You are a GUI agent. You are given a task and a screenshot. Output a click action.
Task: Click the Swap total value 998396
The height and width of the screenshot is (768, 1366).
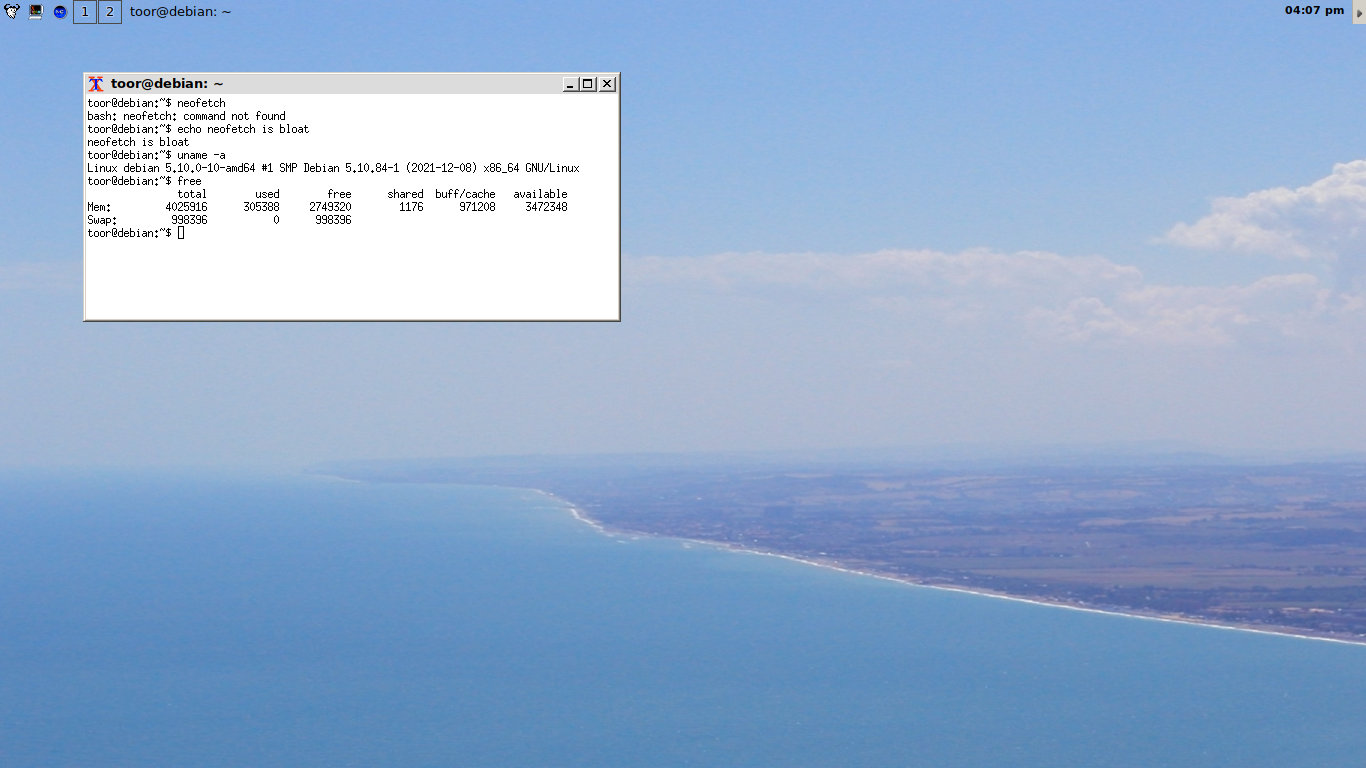[x=189, y=220]
